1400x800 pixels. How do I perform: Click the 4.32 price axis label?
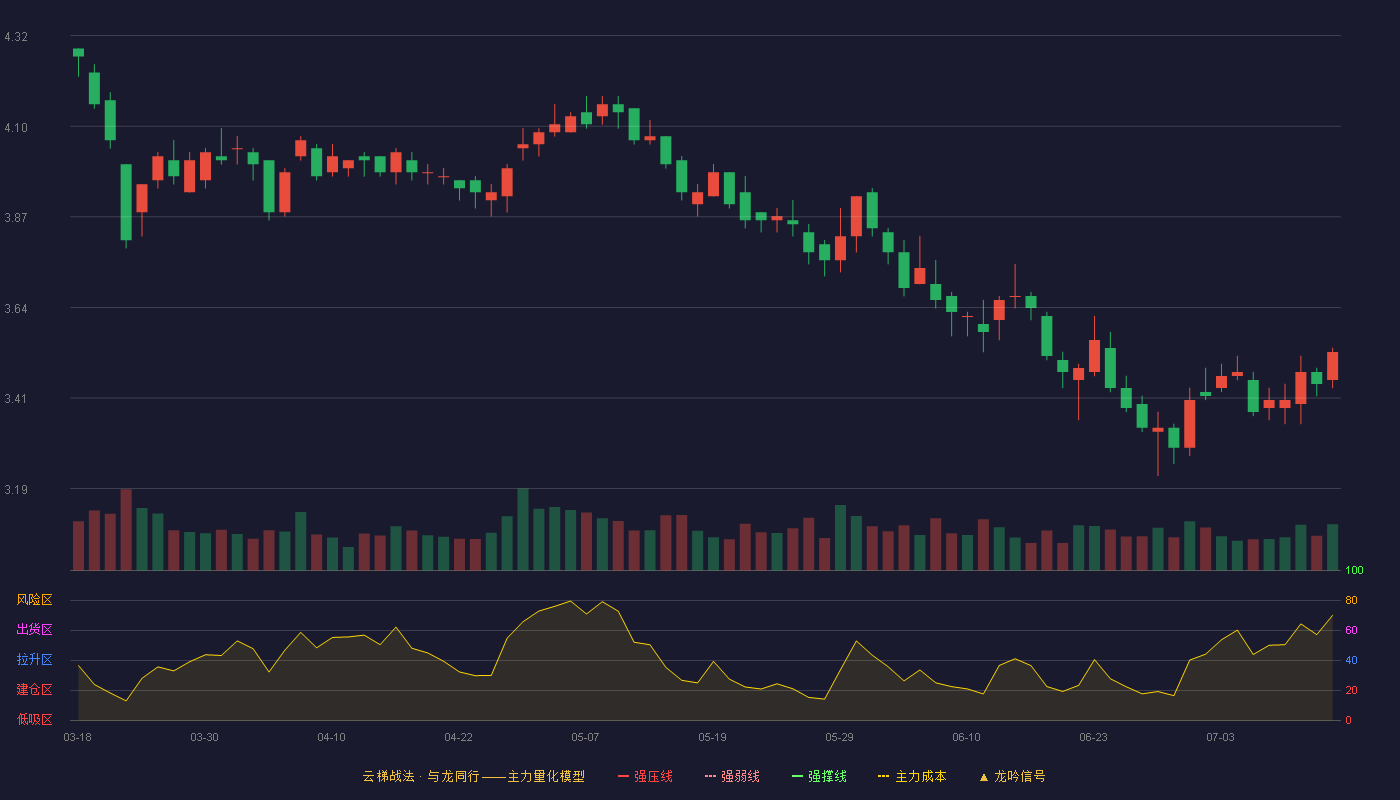16,37
